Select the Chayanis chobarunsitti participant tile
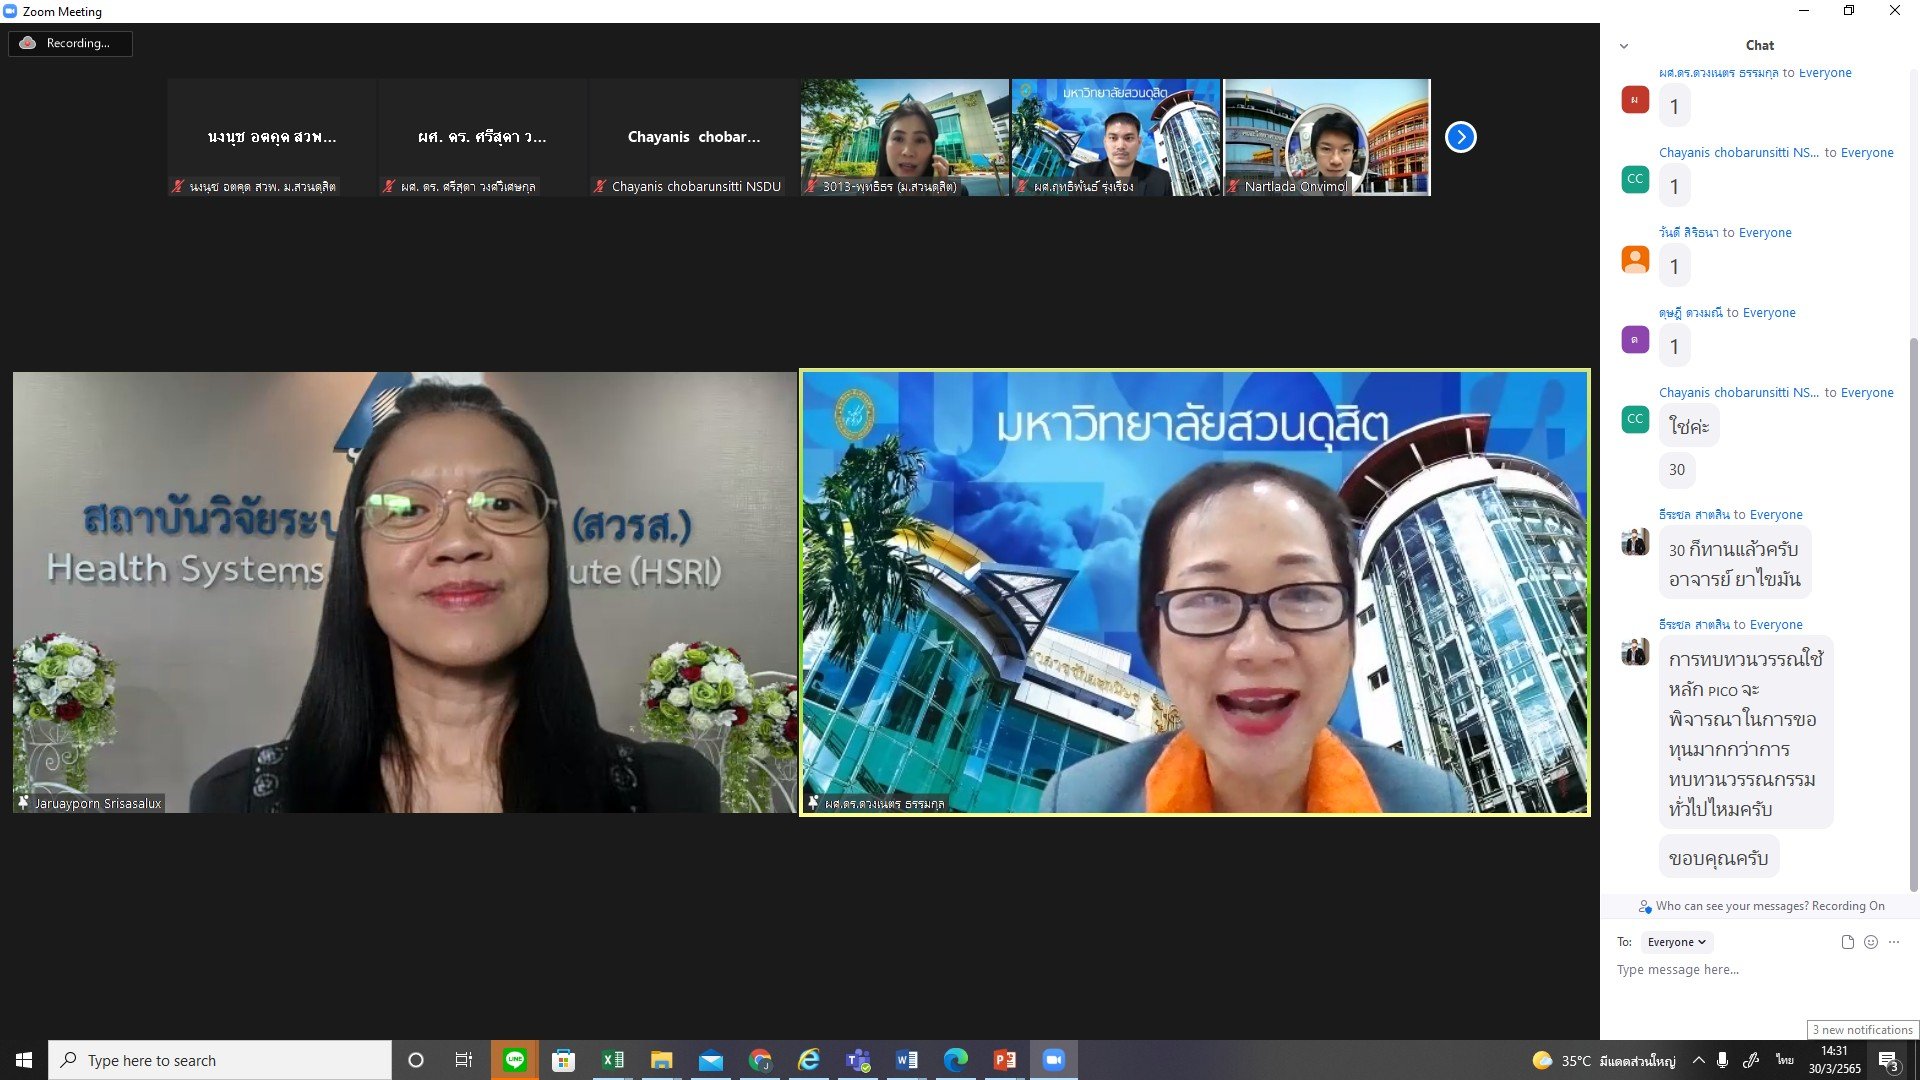 point(693,137)
